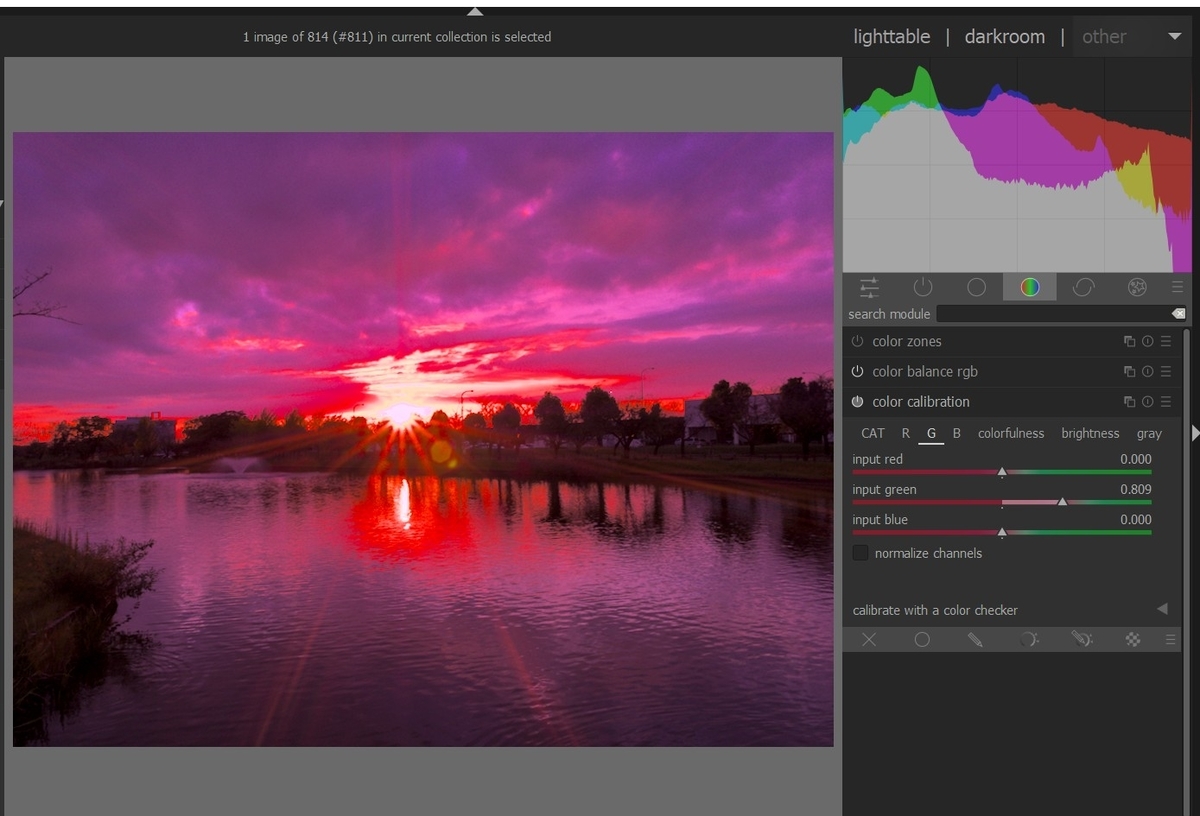1200x816 pixels.
Task: Open the brightness tab
Action: pyautogui.click(x=1090, y=433)
